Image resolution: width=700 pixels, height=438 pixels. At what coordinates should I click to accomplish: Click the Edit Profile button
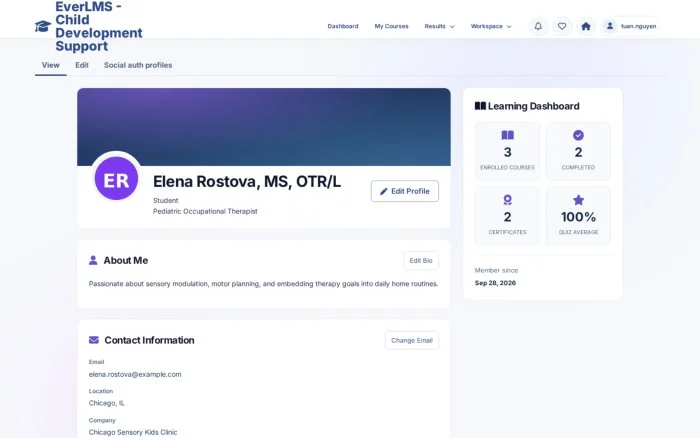404,191
